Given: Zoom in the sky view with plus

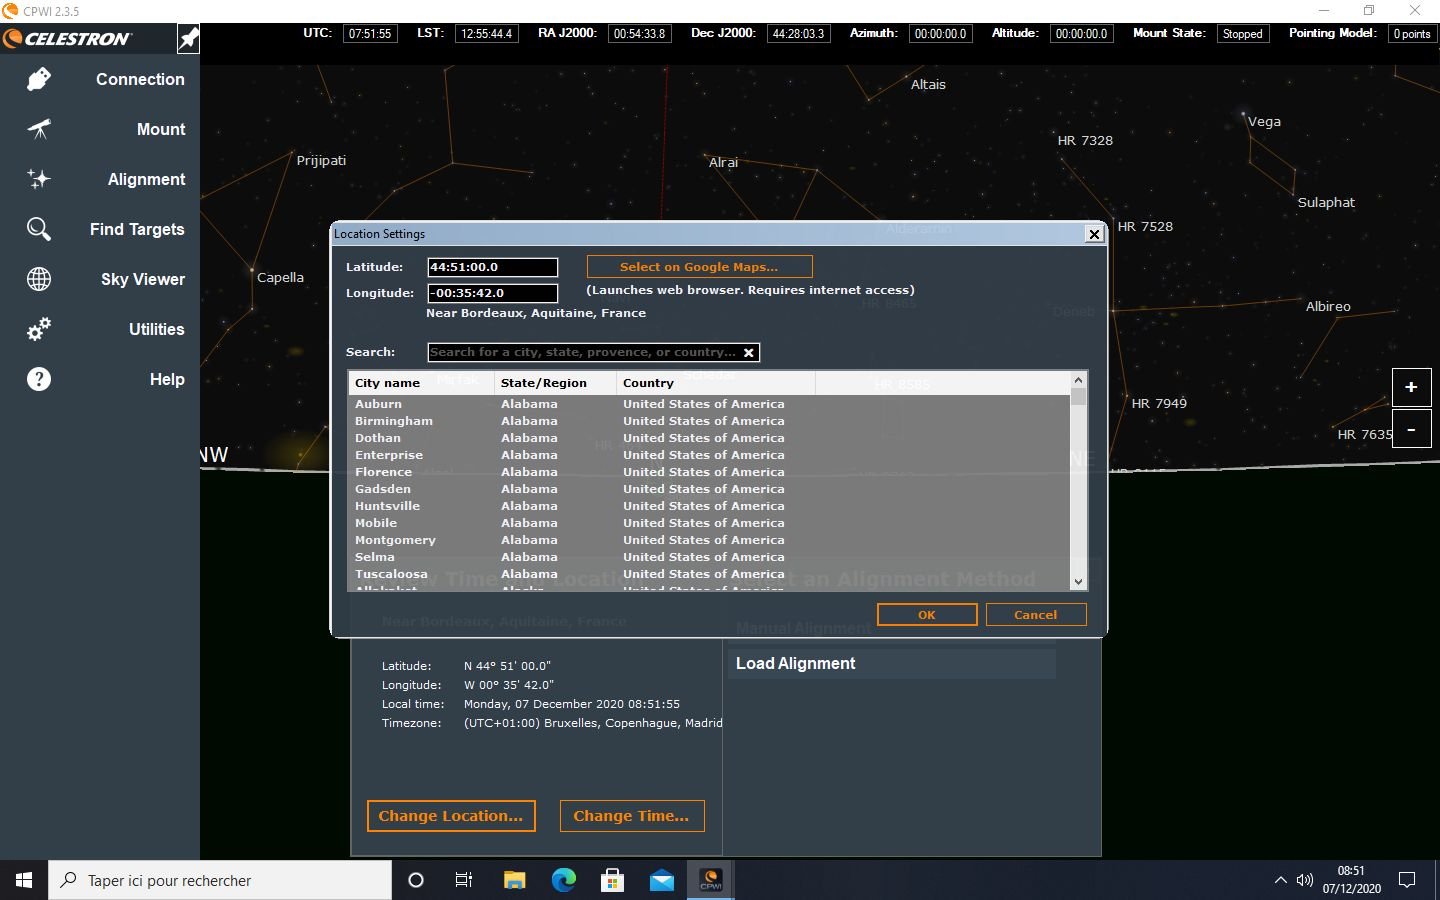Looking at the screenshot, I should (1411, 387).
